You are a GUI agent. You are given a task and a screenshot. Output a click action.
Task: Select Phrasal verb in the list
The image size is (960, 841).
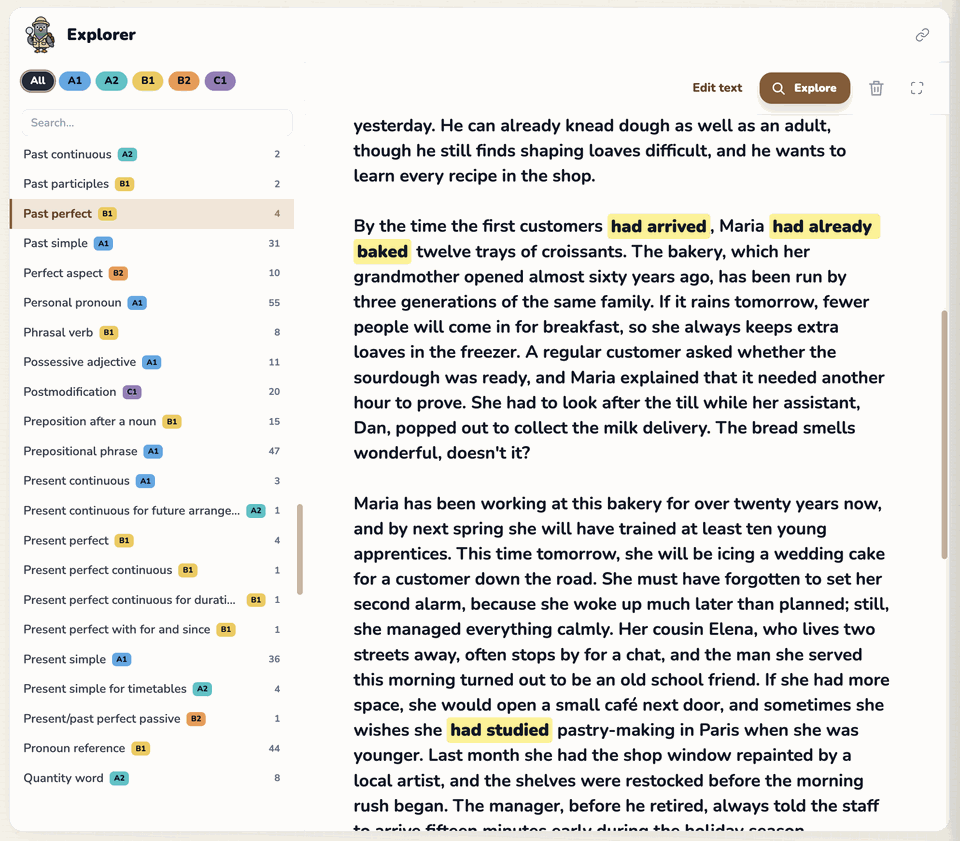coord(152,332)
